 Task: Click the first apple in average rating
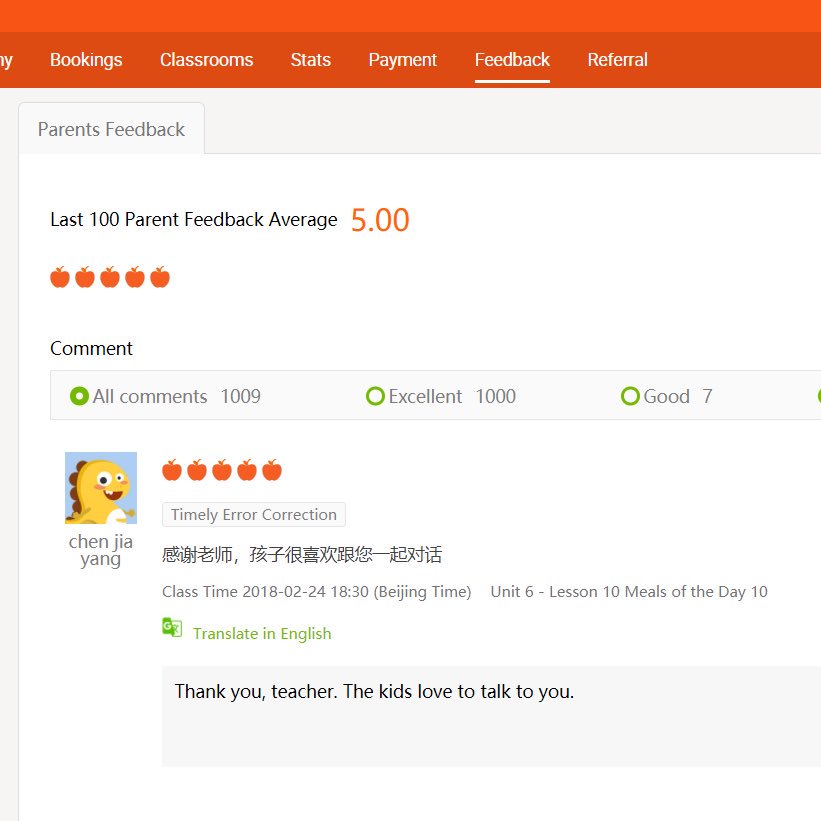pyautogui.click(x=60, y=277)
